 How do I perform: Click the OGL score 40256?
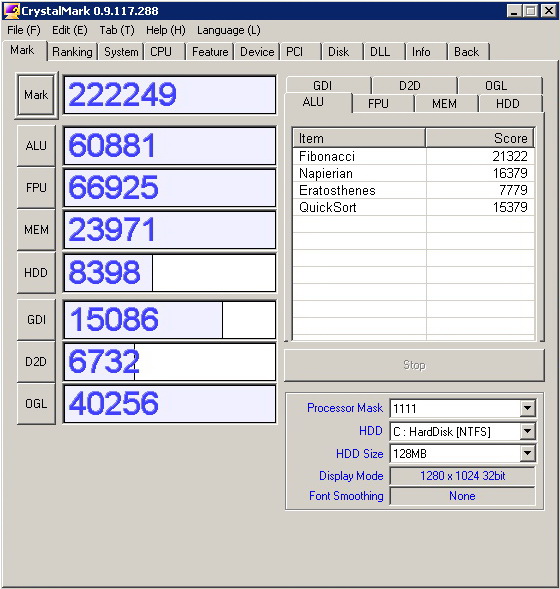(x=170, y=404)
